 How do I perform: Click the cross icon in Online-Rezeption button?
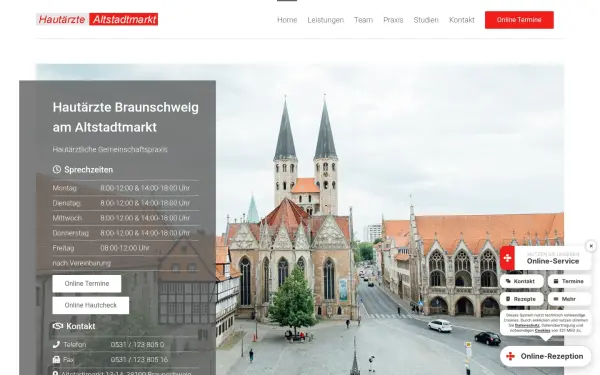(x=510, y=356)
